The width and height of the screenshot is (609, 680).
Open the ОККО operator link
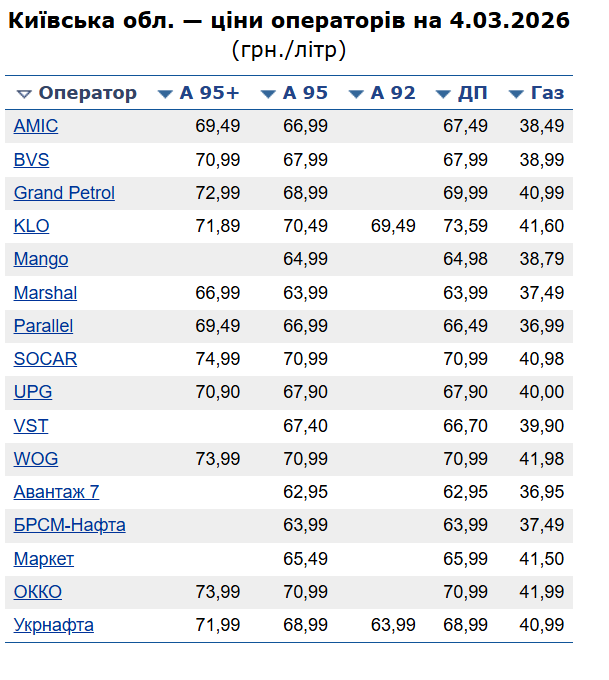[38, 592]
